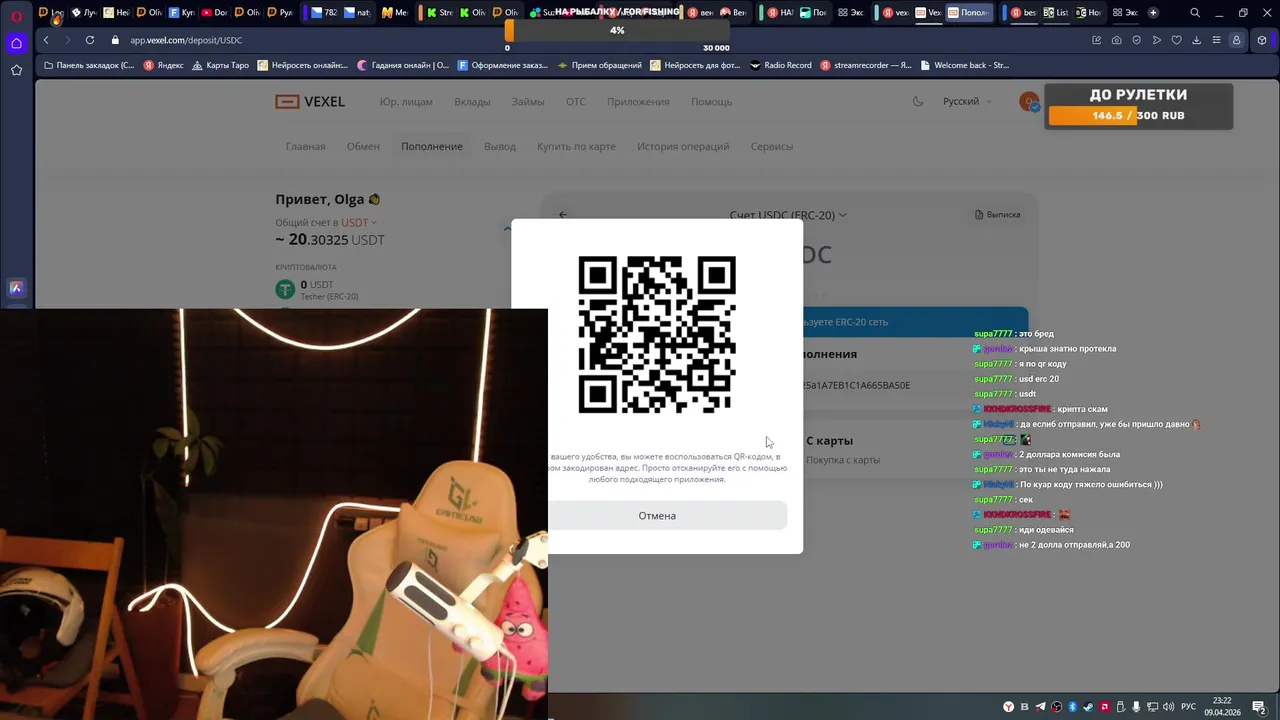Open the downloads icon in toolbar
Screen dimensions: 1280x720
(1196, 40)
